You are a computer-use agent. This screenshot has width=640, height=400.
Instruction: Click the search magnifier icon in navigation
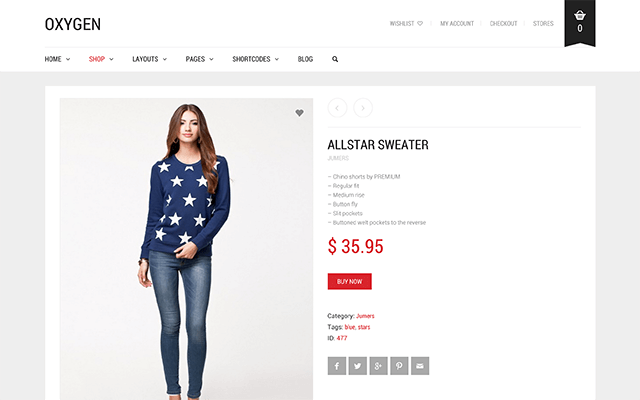335,59
